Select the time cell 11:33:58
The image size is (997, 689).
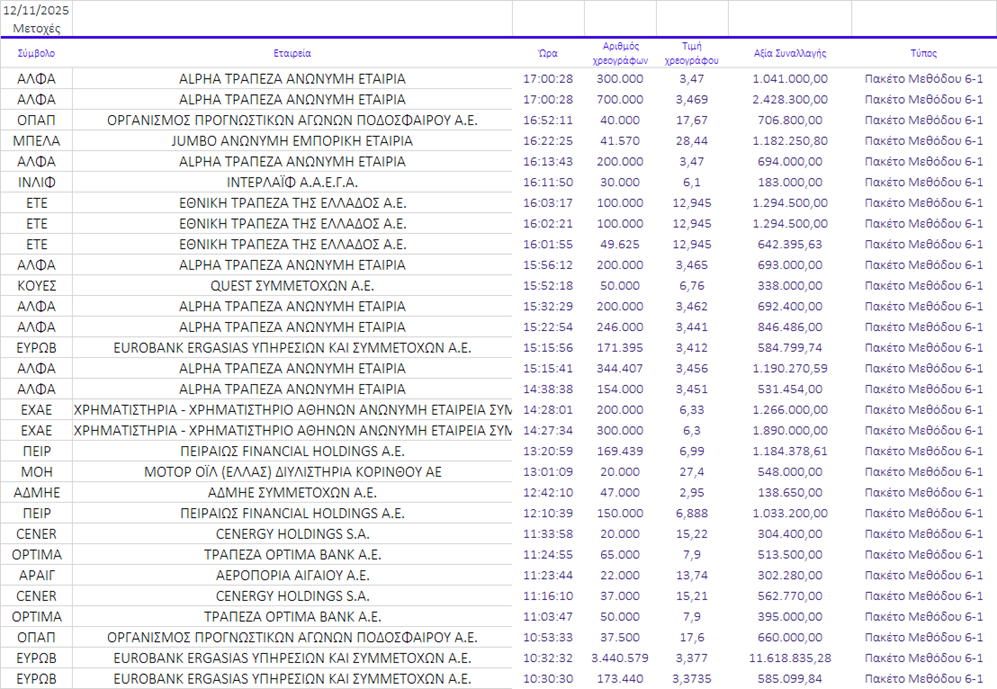click(x=547, y=534)
